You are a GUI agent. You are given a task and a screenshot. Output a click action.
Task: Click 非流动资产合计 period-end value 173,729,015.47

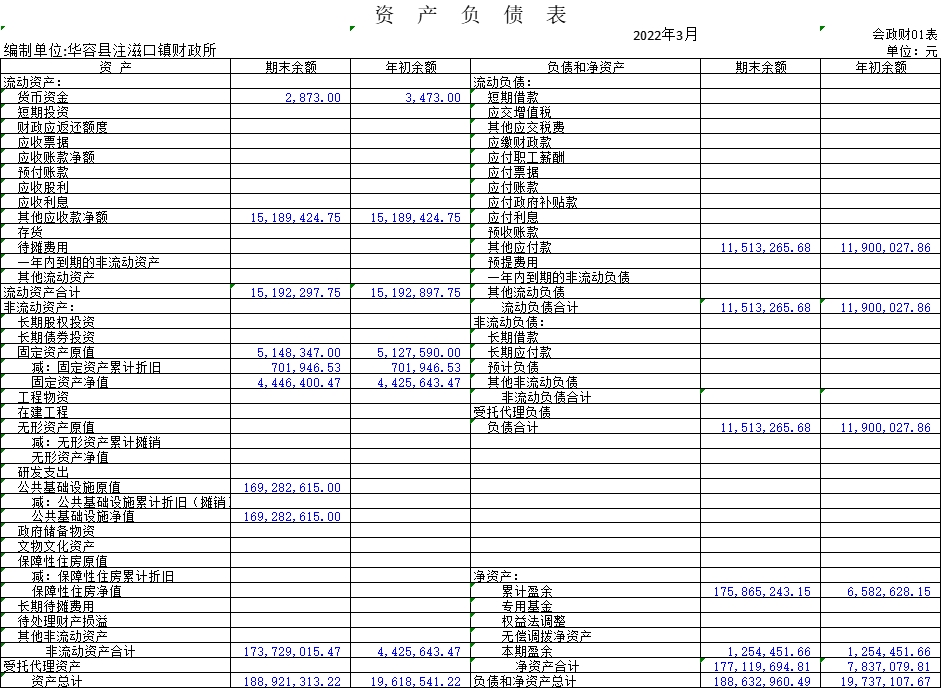292,652
